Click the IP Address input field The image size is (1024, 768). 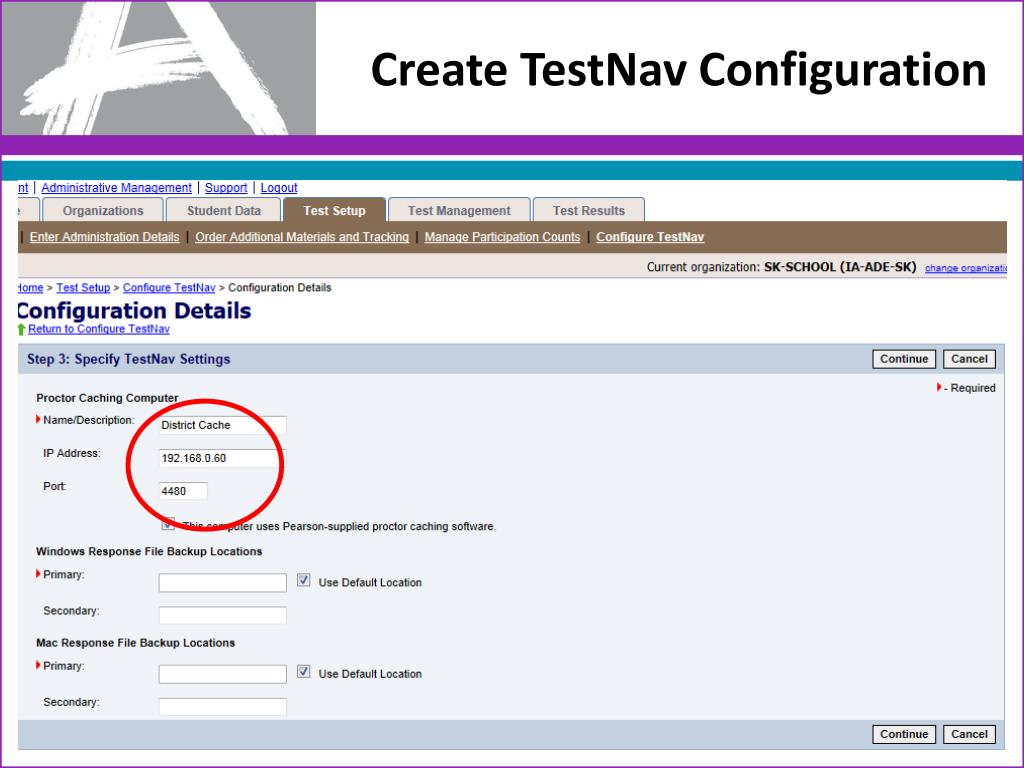point(222,458)
